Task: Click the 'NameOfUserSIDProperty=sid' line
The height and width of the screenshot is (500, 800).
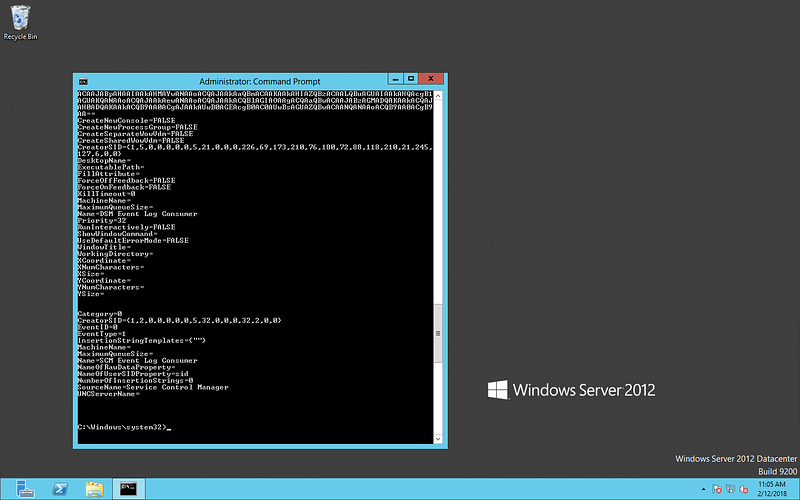Action: pos(133,373)
